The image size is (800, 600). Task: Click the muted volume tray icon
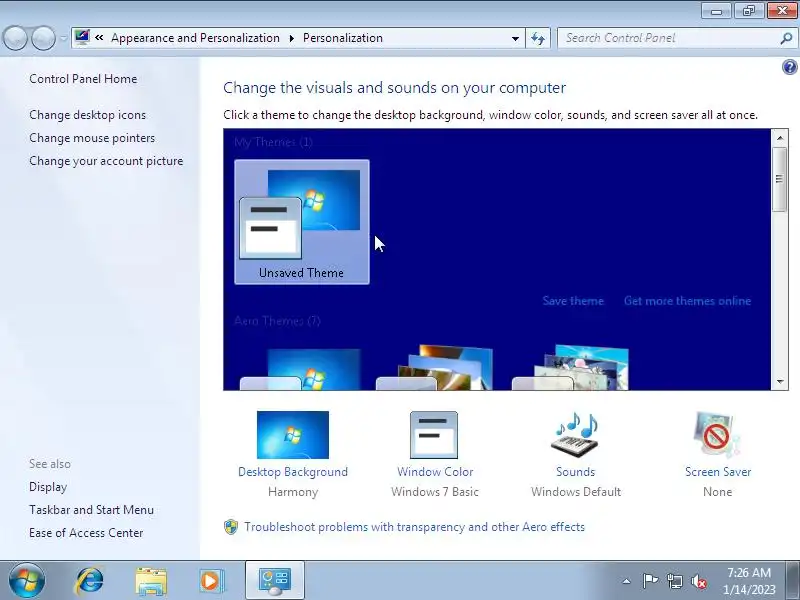(x=699, y=581)
